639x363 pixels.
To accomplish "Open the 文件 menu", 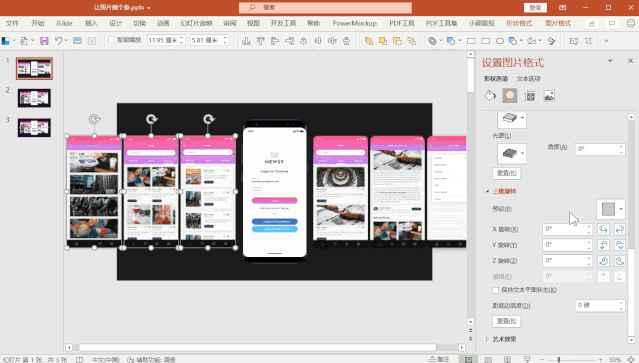I will coord(12,23).
